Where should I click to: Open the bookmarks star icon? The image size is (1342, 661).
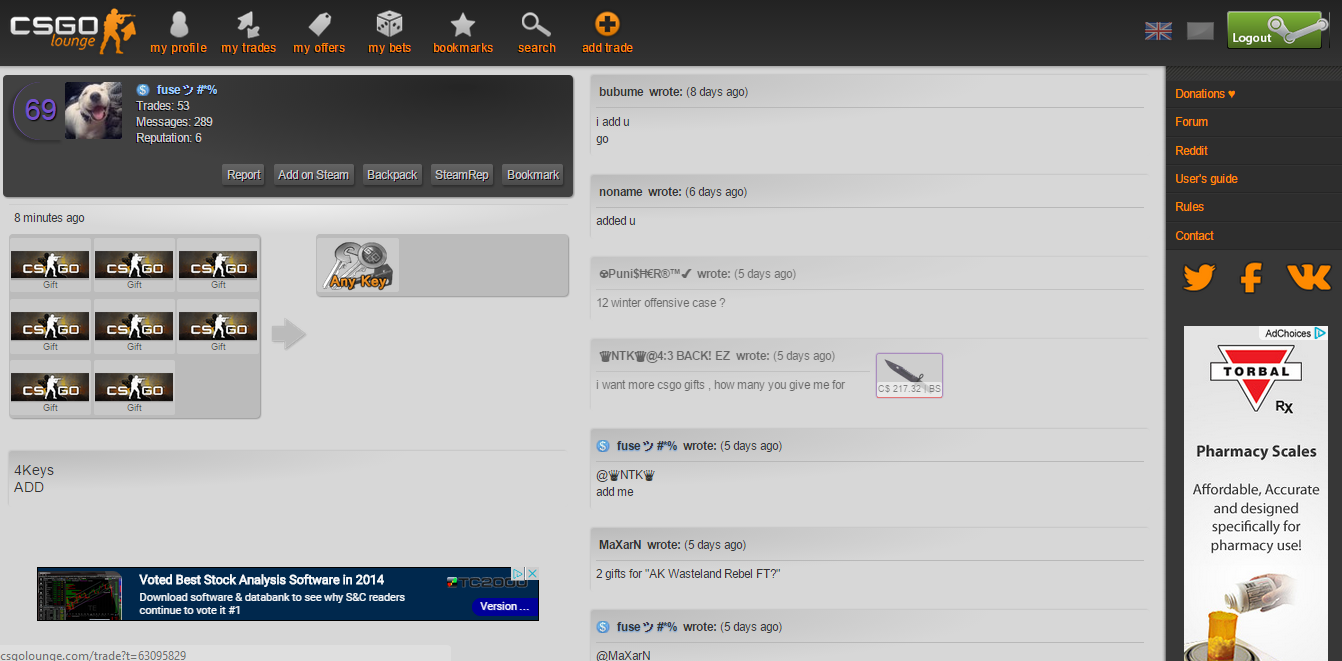[x=462, y=25]
